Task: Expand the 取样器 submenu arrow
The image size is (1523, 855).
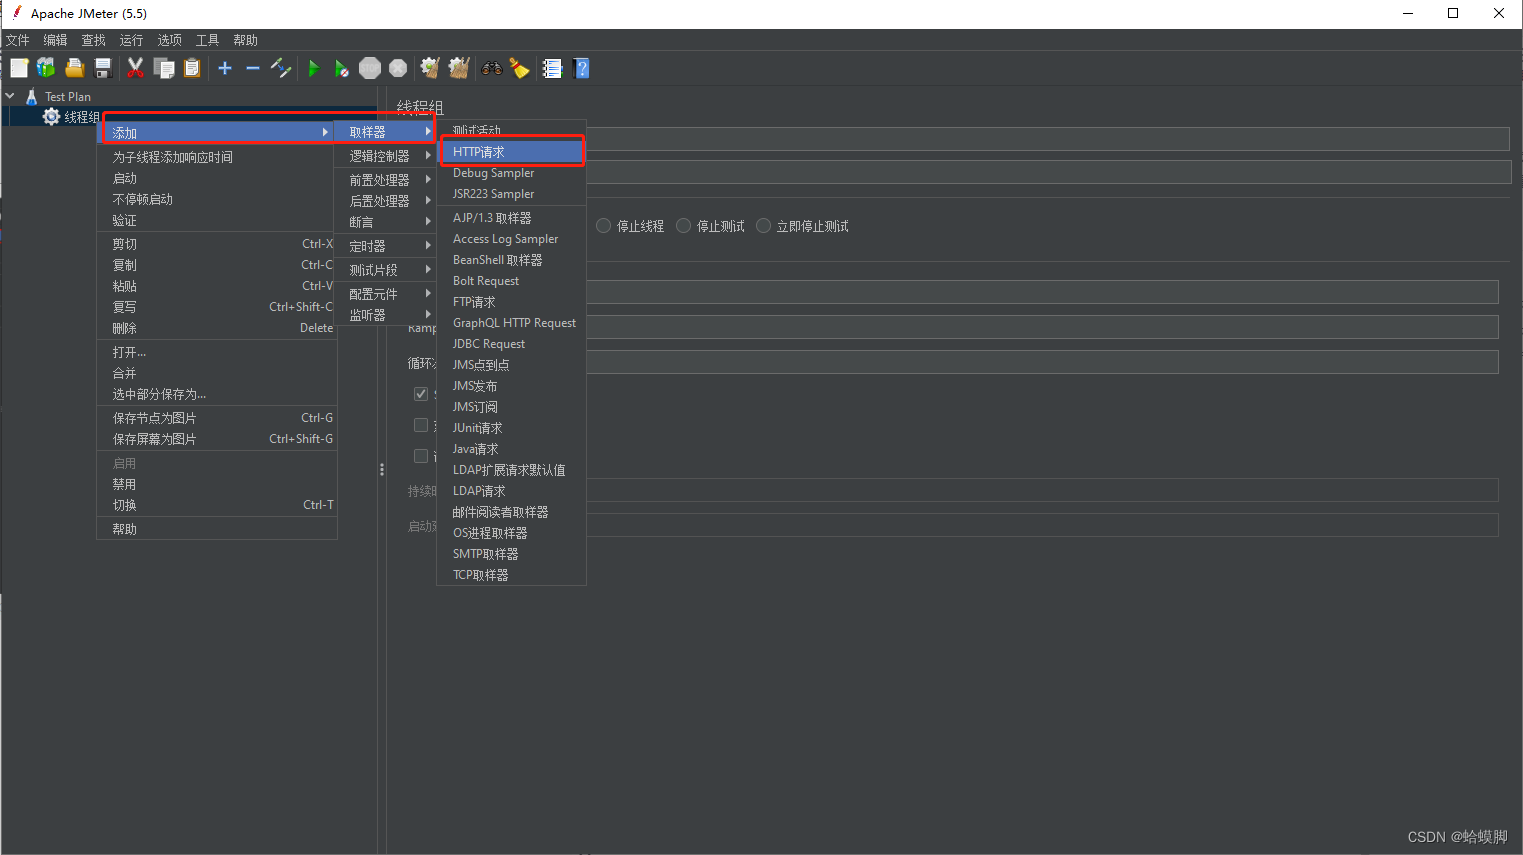Action: (428, 132)
